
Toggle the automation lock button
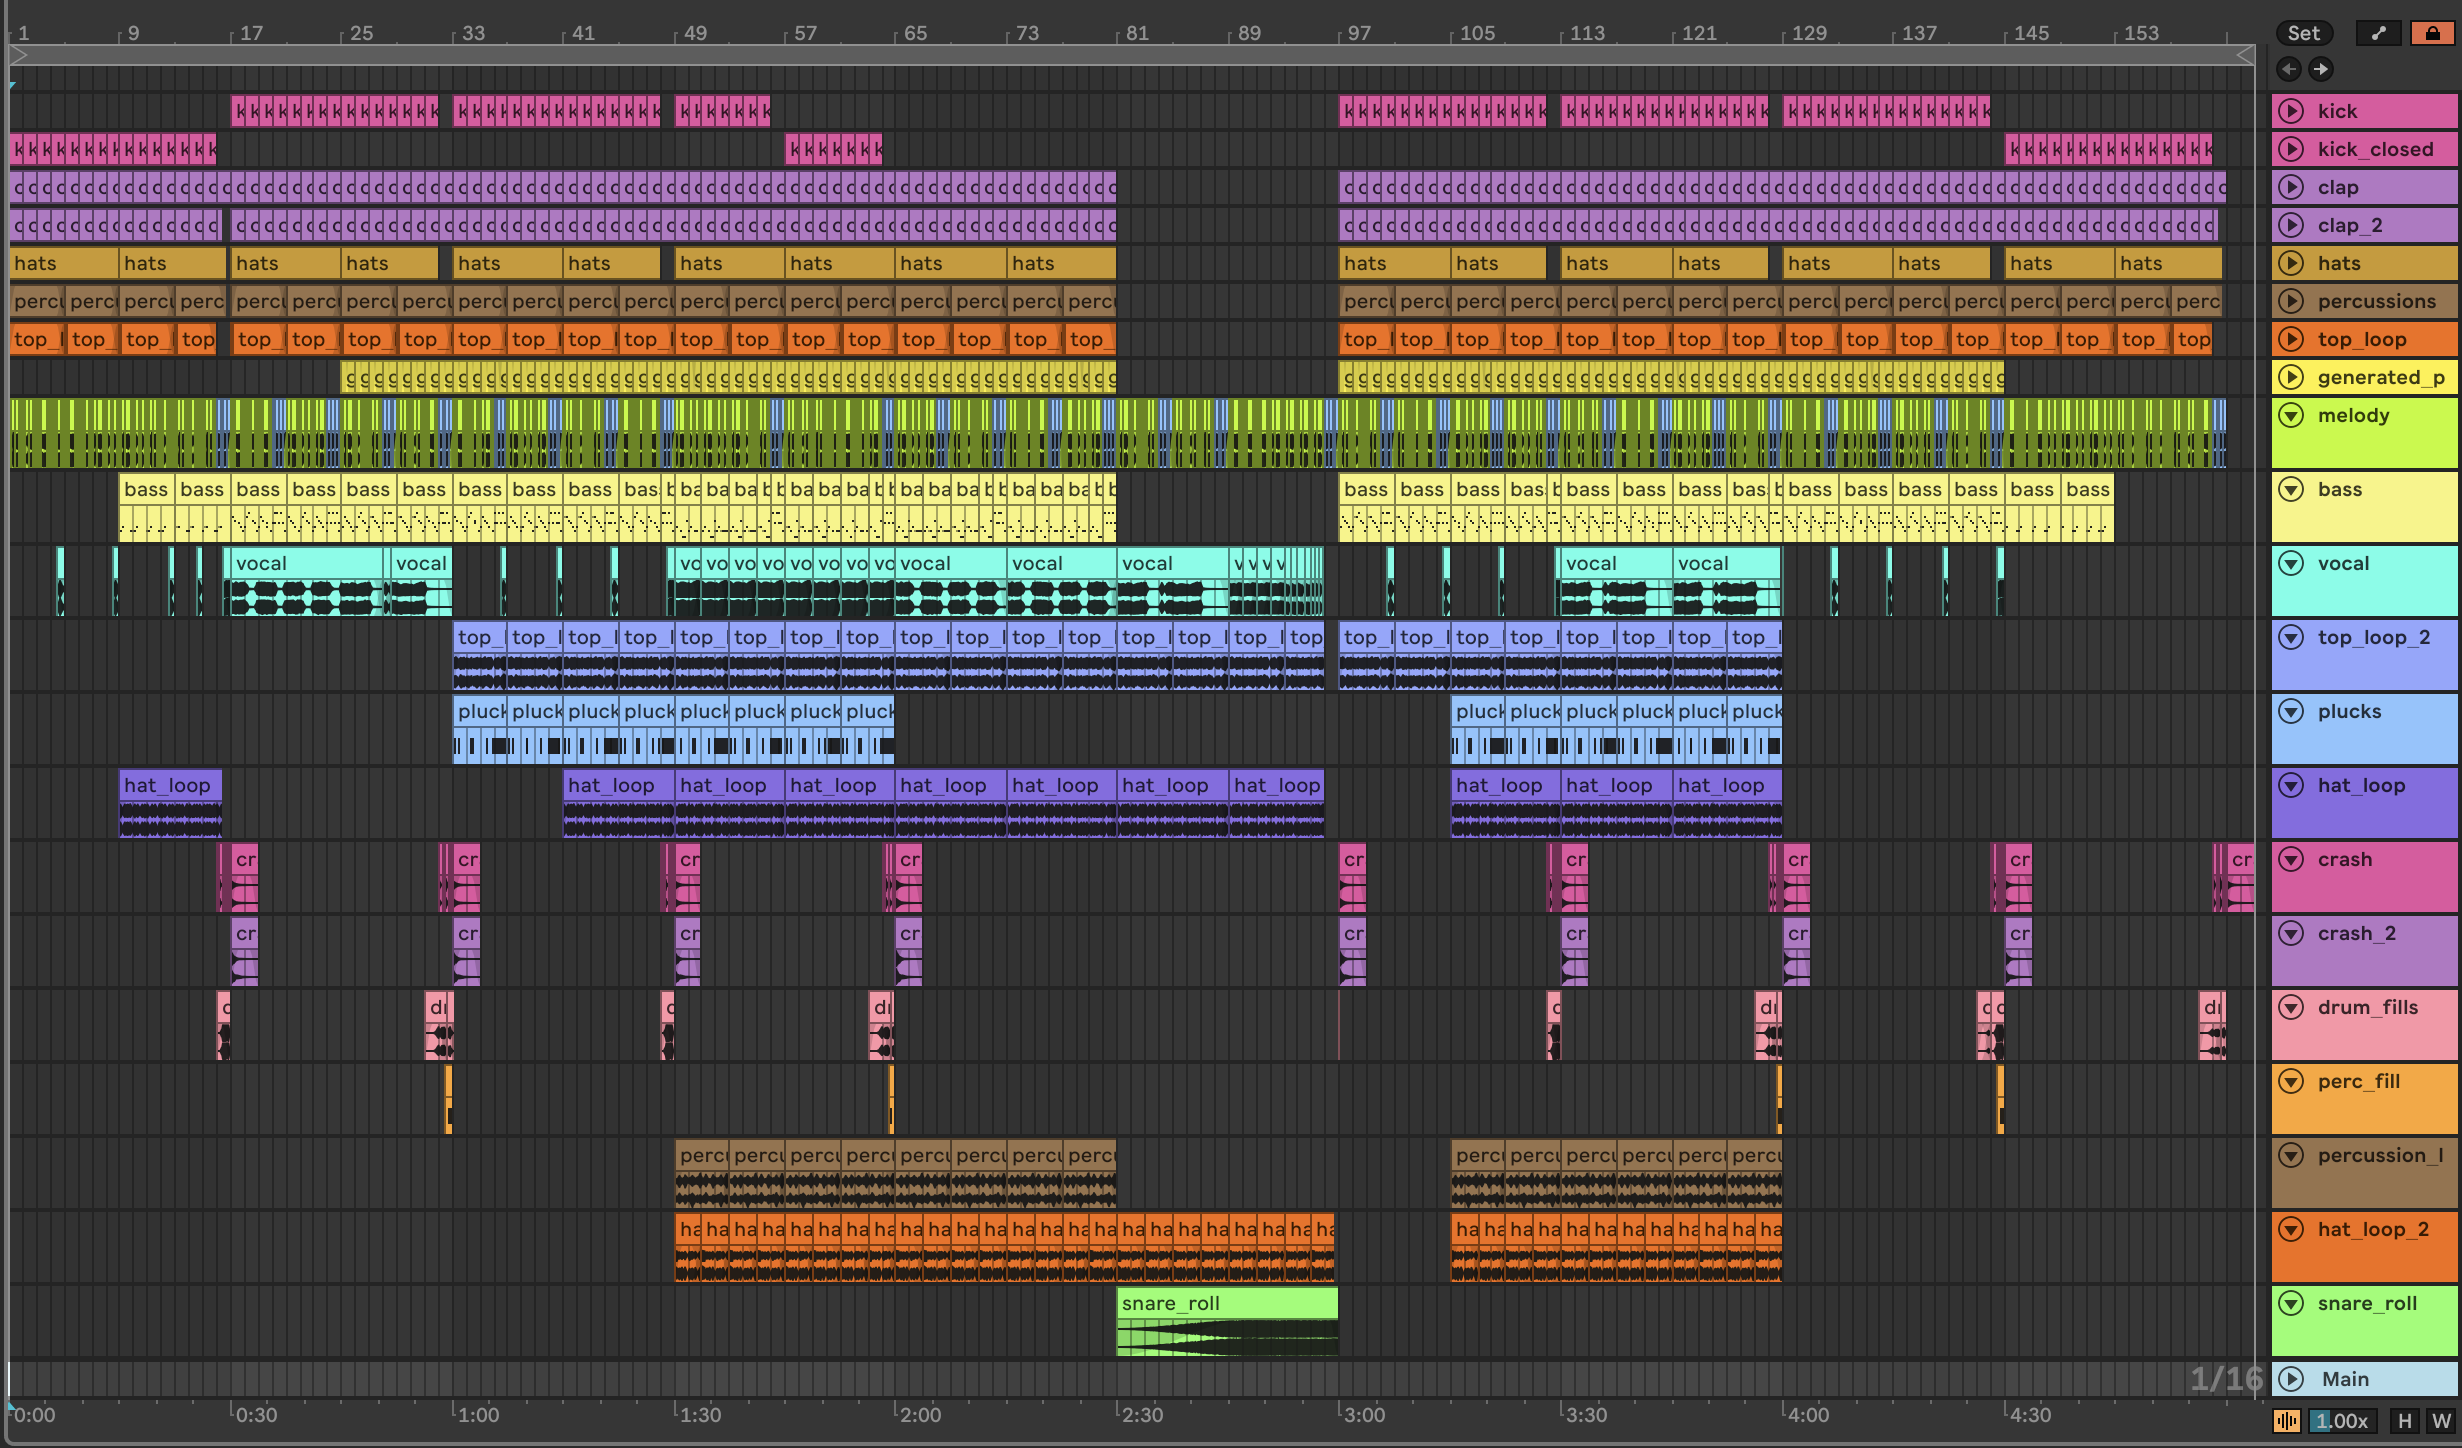(2432, 33)
